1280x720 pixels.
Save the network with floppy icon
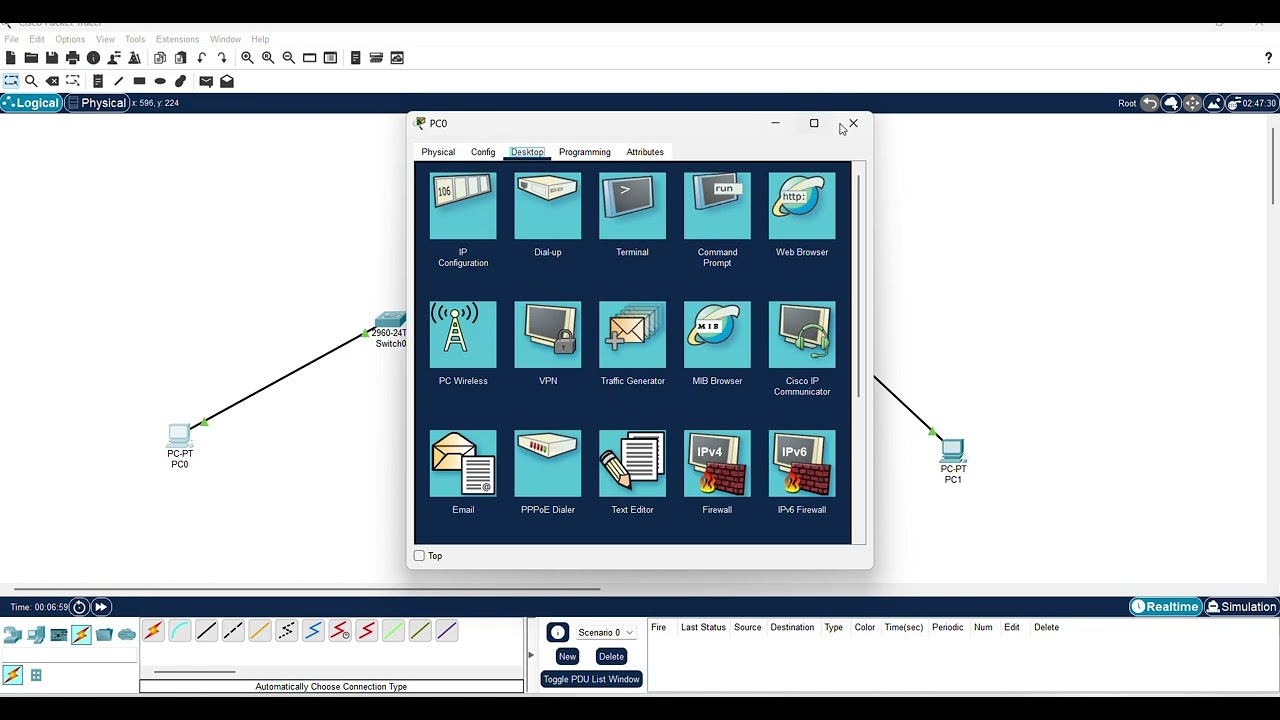[x=52, y=58]
